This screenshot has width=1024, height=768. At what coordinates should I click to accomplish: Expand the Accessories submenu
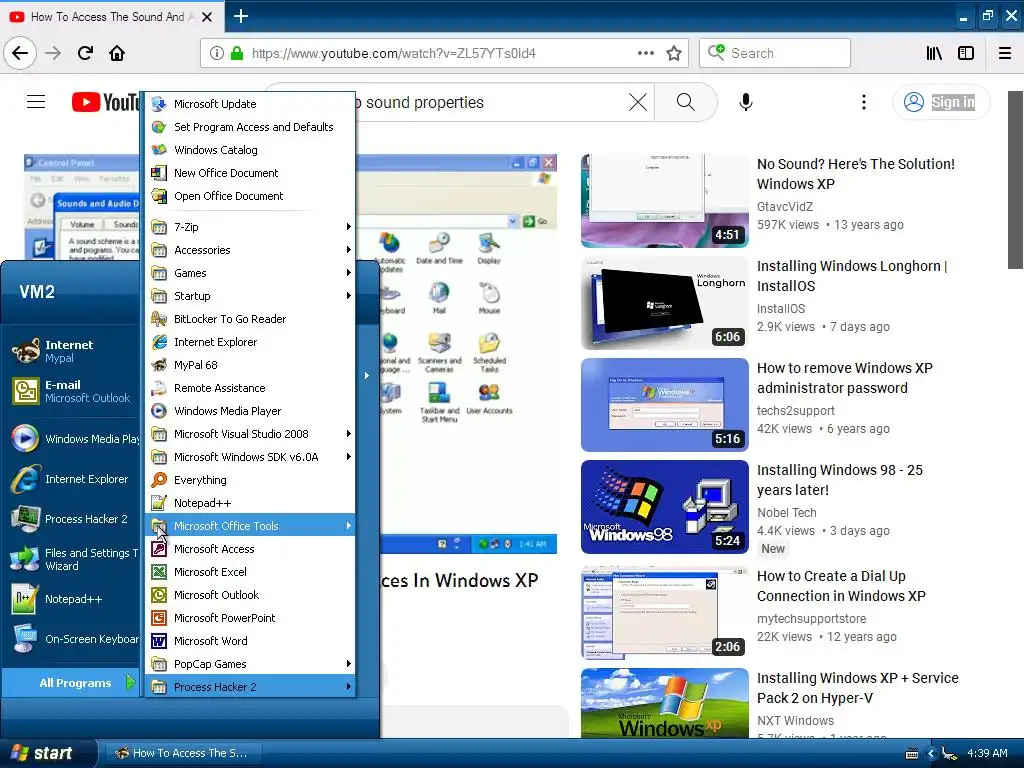click(x=250, y=249)
